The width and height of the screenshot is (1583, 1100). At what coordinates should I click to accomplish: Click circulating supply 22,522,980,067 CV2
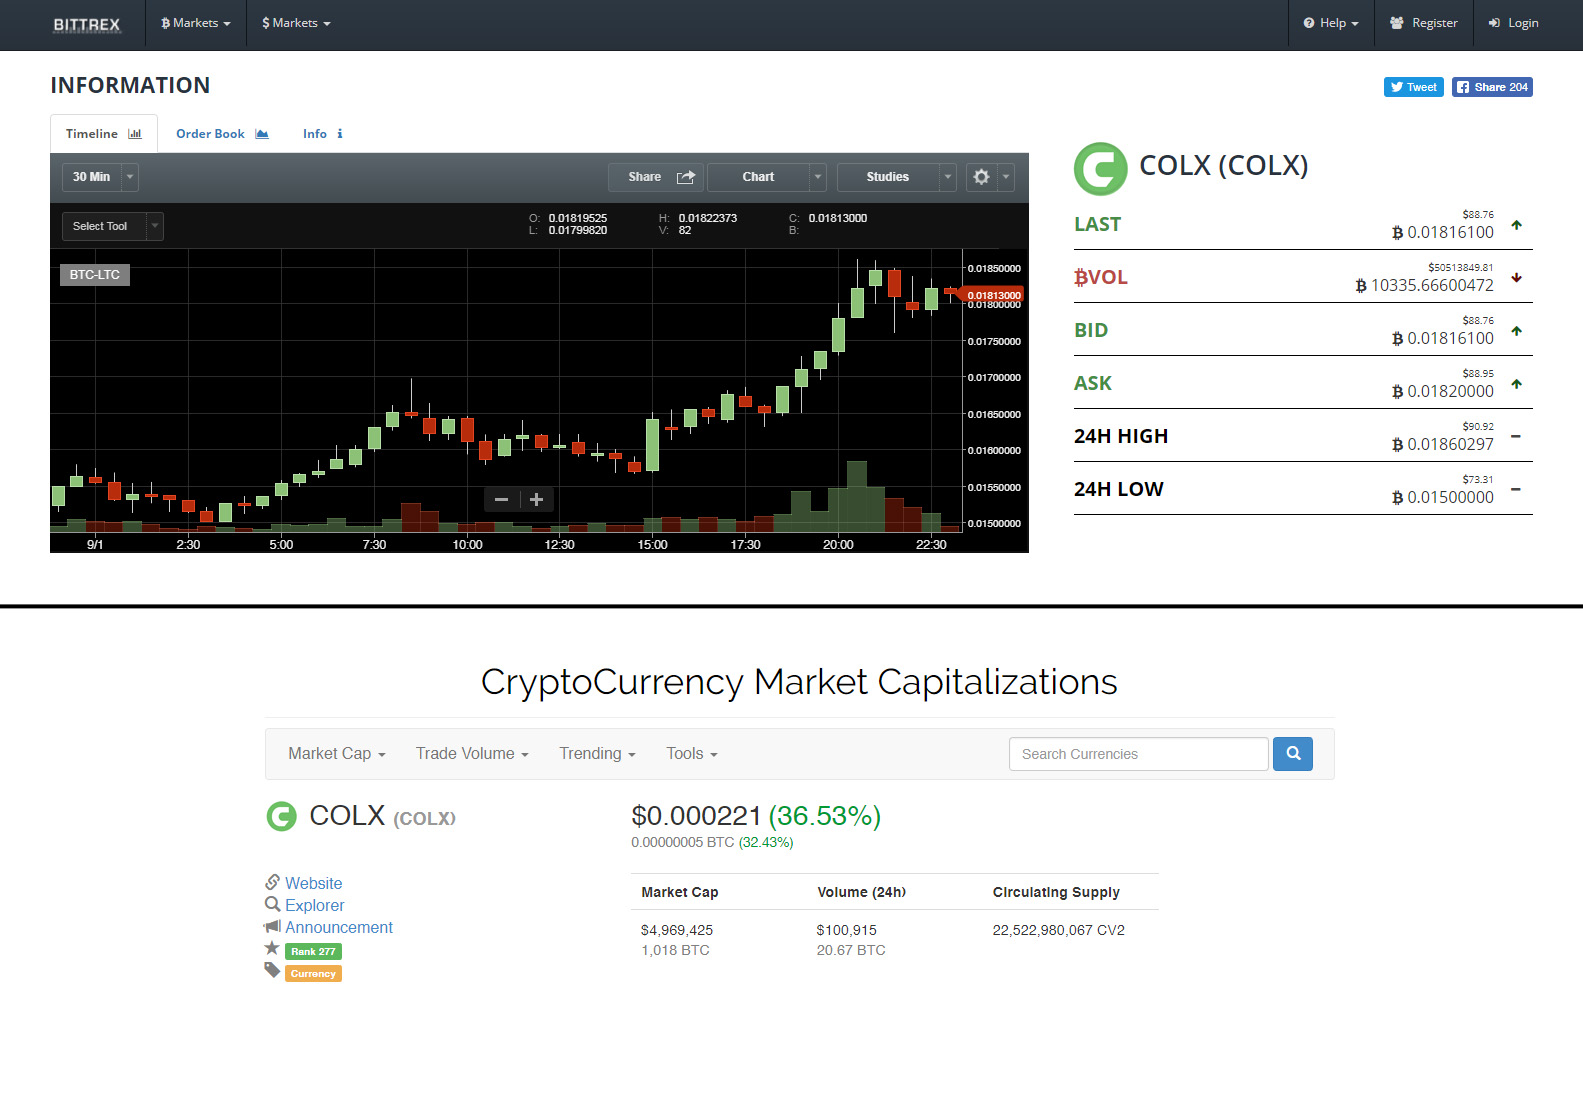[x=1058, y=930]
